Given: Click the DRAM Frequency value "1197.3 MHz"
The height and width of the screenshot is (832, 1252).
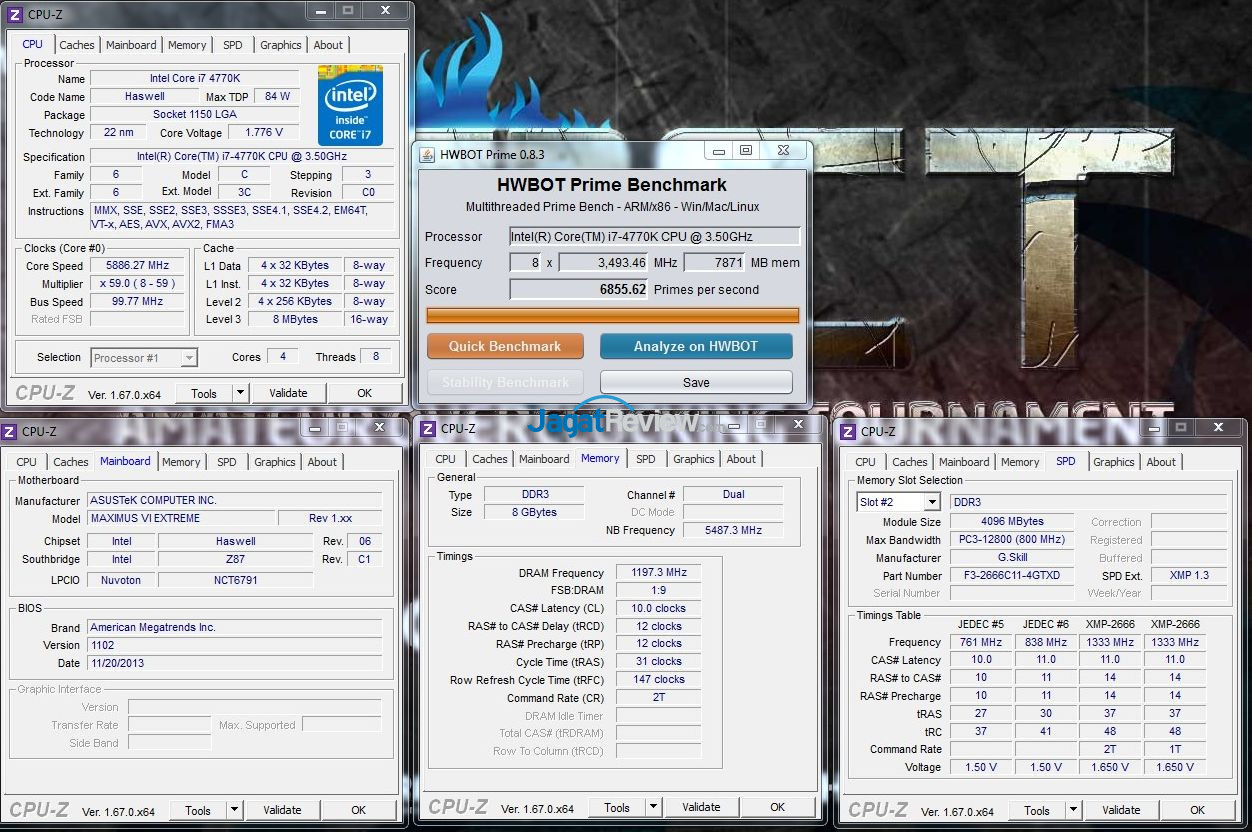Looking at the screenshot, I should (x=659, y=573).
